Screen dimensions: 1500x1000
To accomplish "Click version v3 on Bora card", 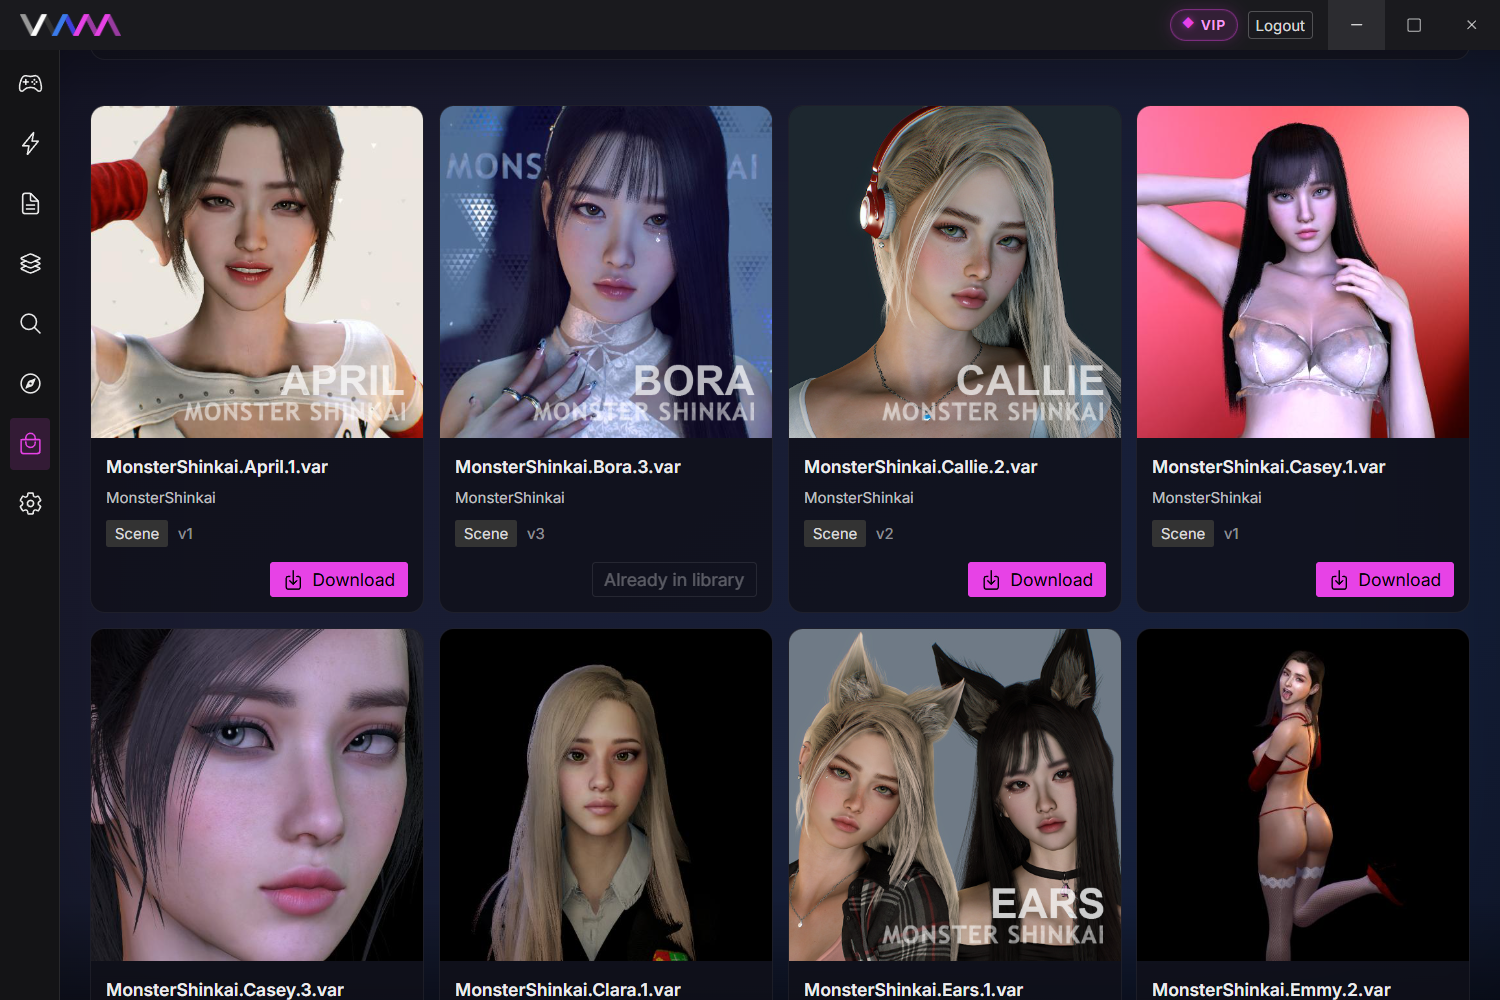I will [536, 534].
